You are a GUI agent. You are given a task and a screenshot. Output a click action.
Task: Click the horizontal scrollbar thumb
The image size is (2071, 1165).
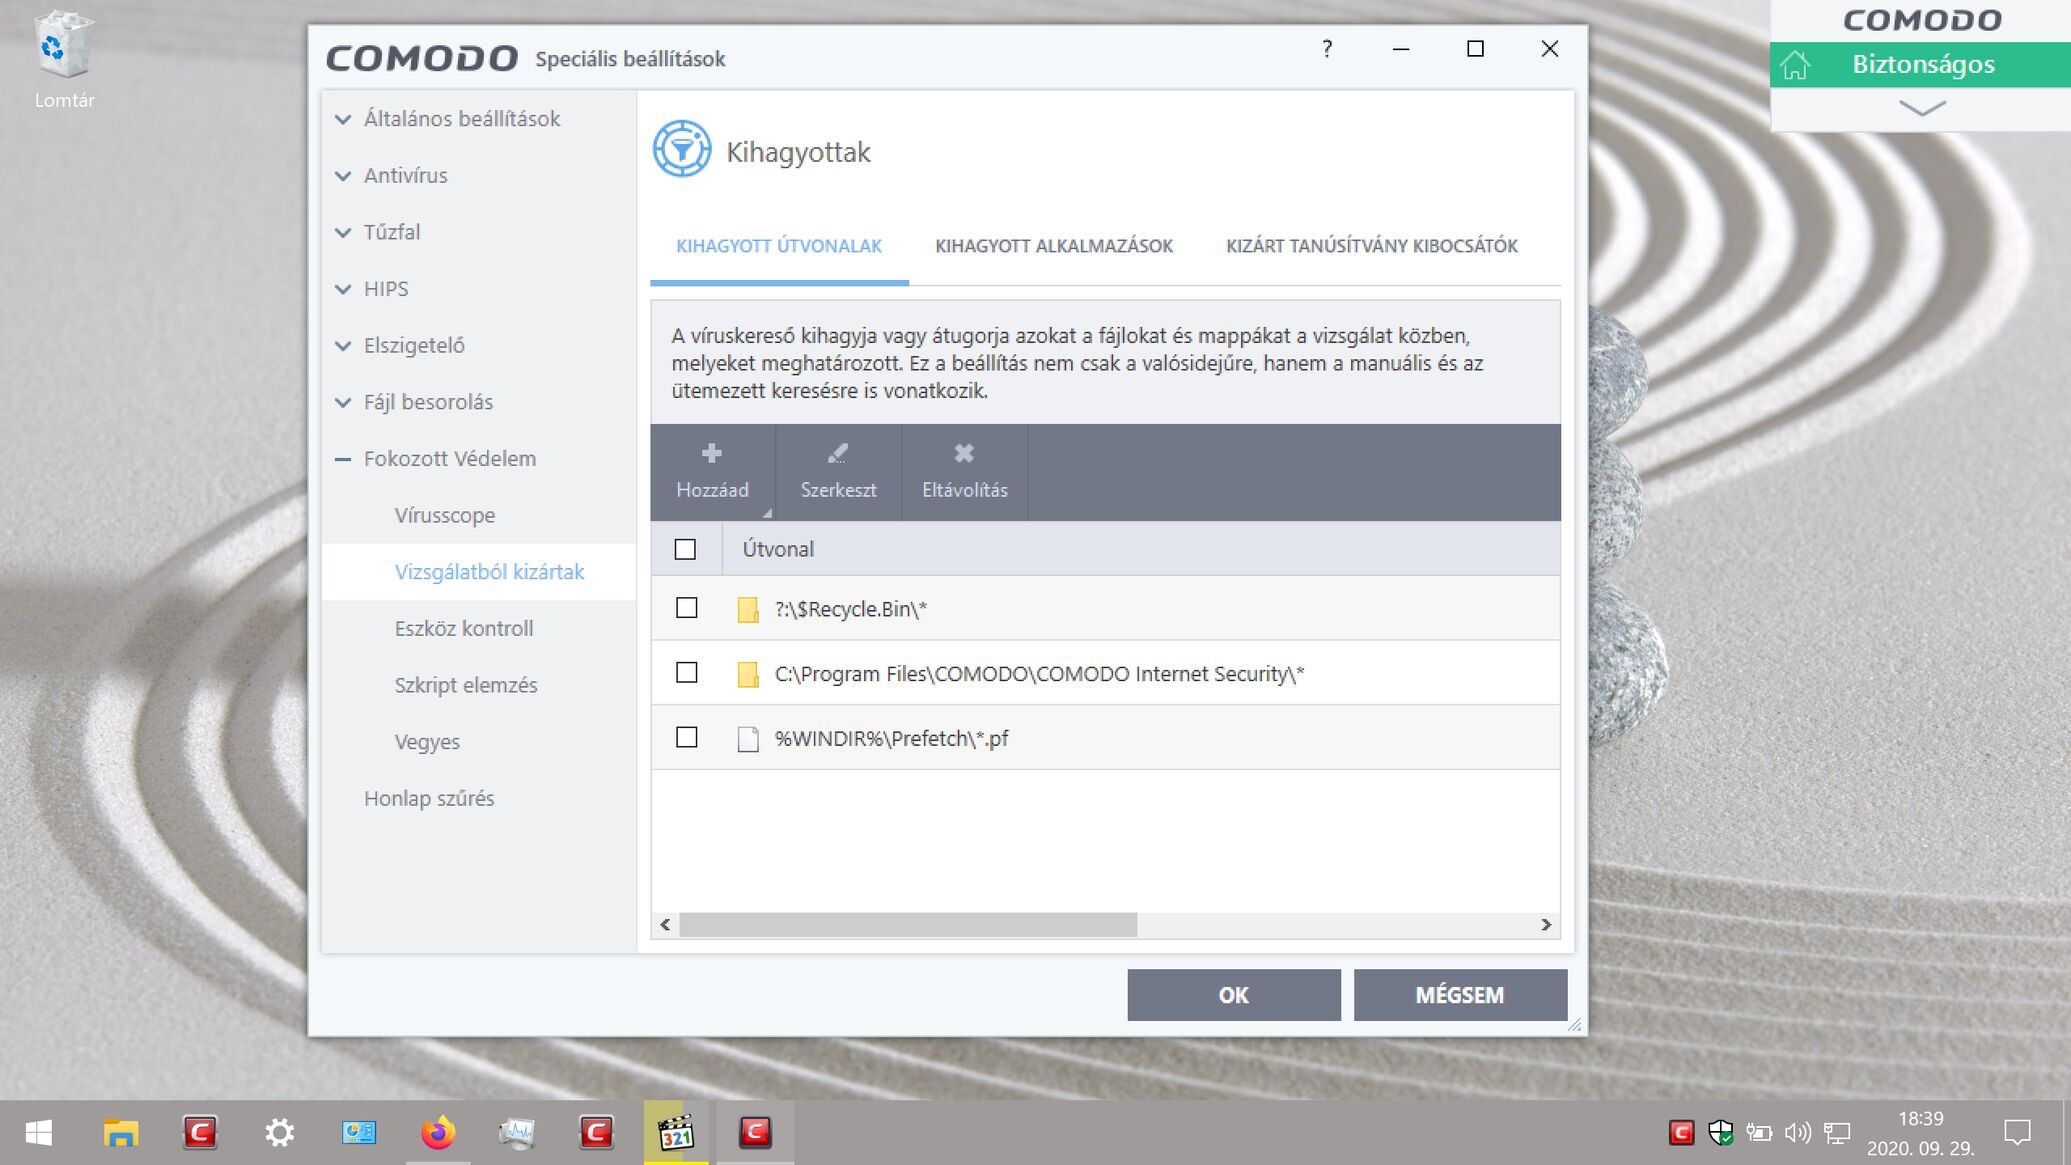908,925
